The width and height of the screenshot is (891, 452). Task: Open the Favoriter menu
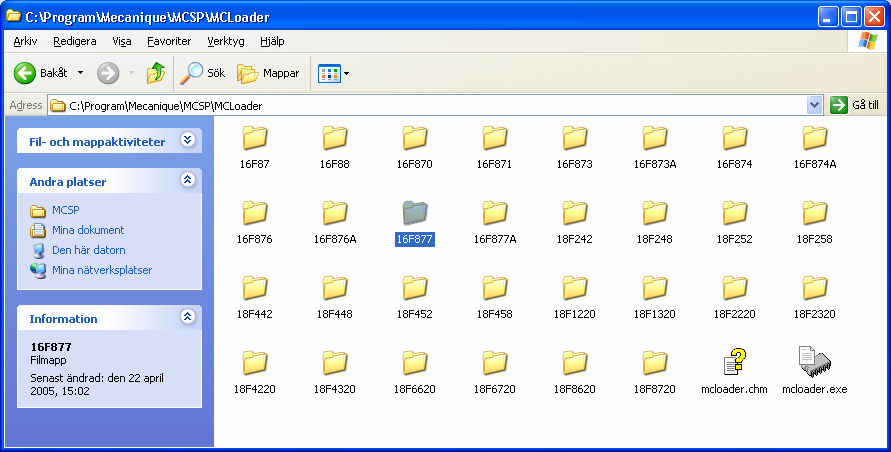[x=169, y=41]
